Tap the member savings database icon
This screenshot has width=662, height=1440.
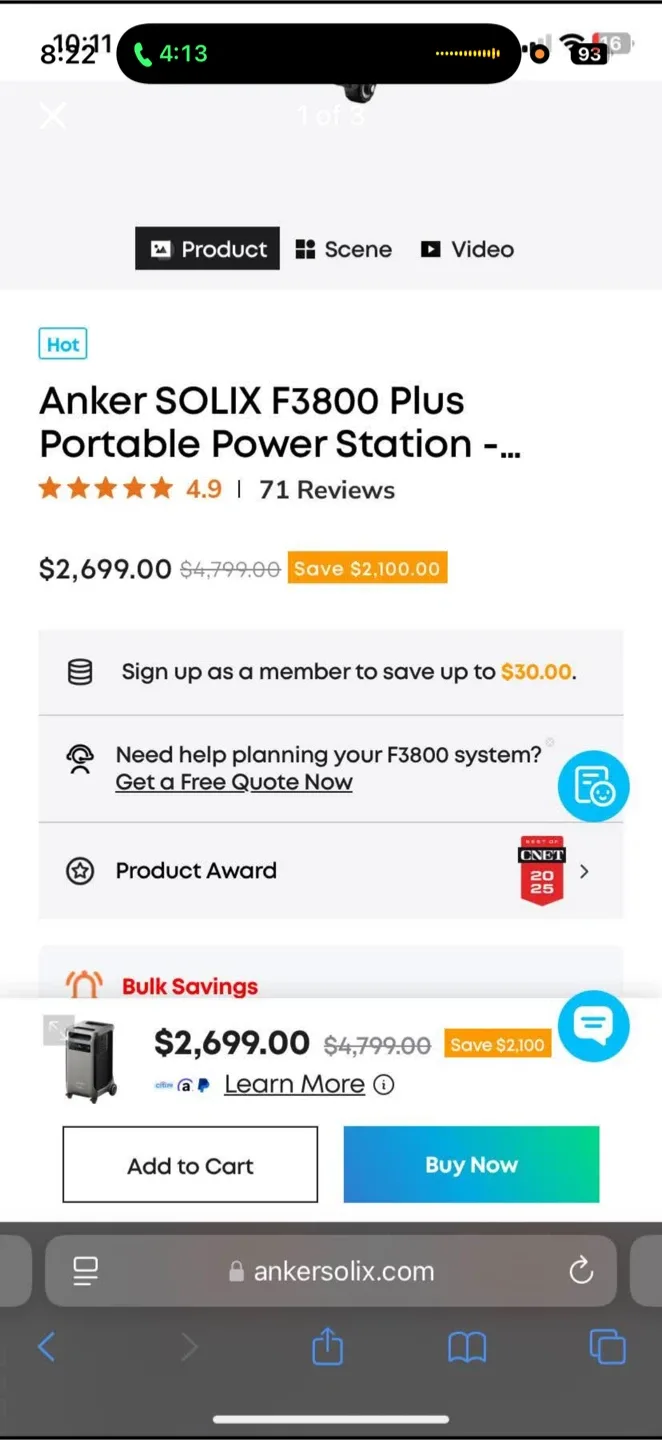80,671
